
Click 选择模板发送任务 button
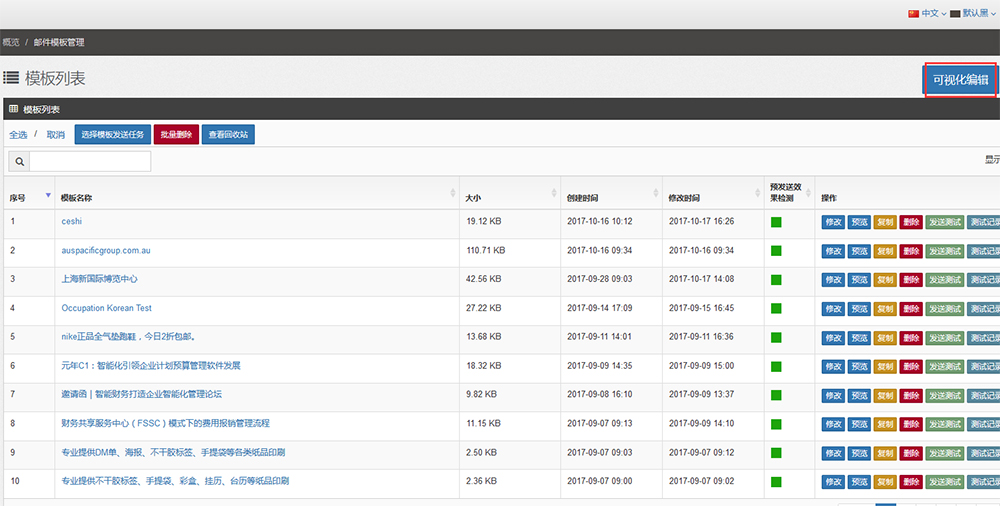(112, 135)
